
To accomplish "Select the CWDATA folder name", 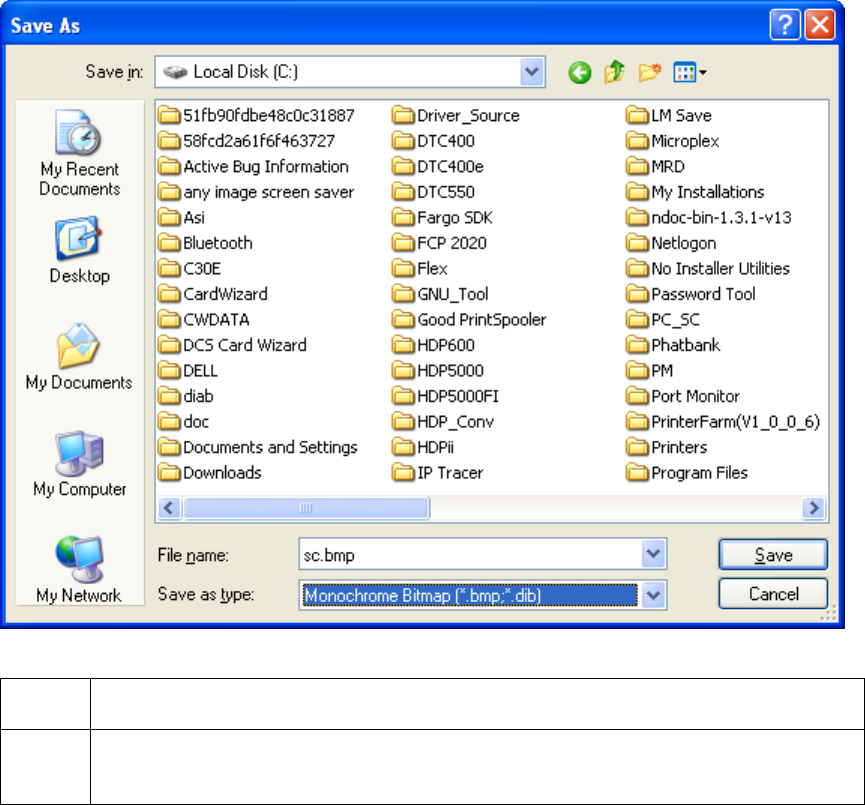I will 216,319.
